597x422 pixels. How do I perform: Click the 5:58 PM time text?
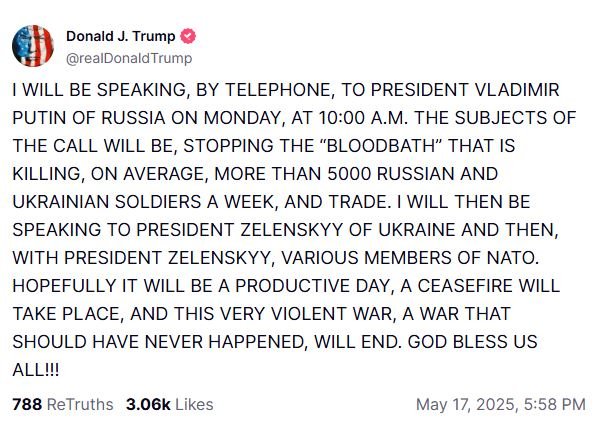pyautogui.click(x=555, y=404)
